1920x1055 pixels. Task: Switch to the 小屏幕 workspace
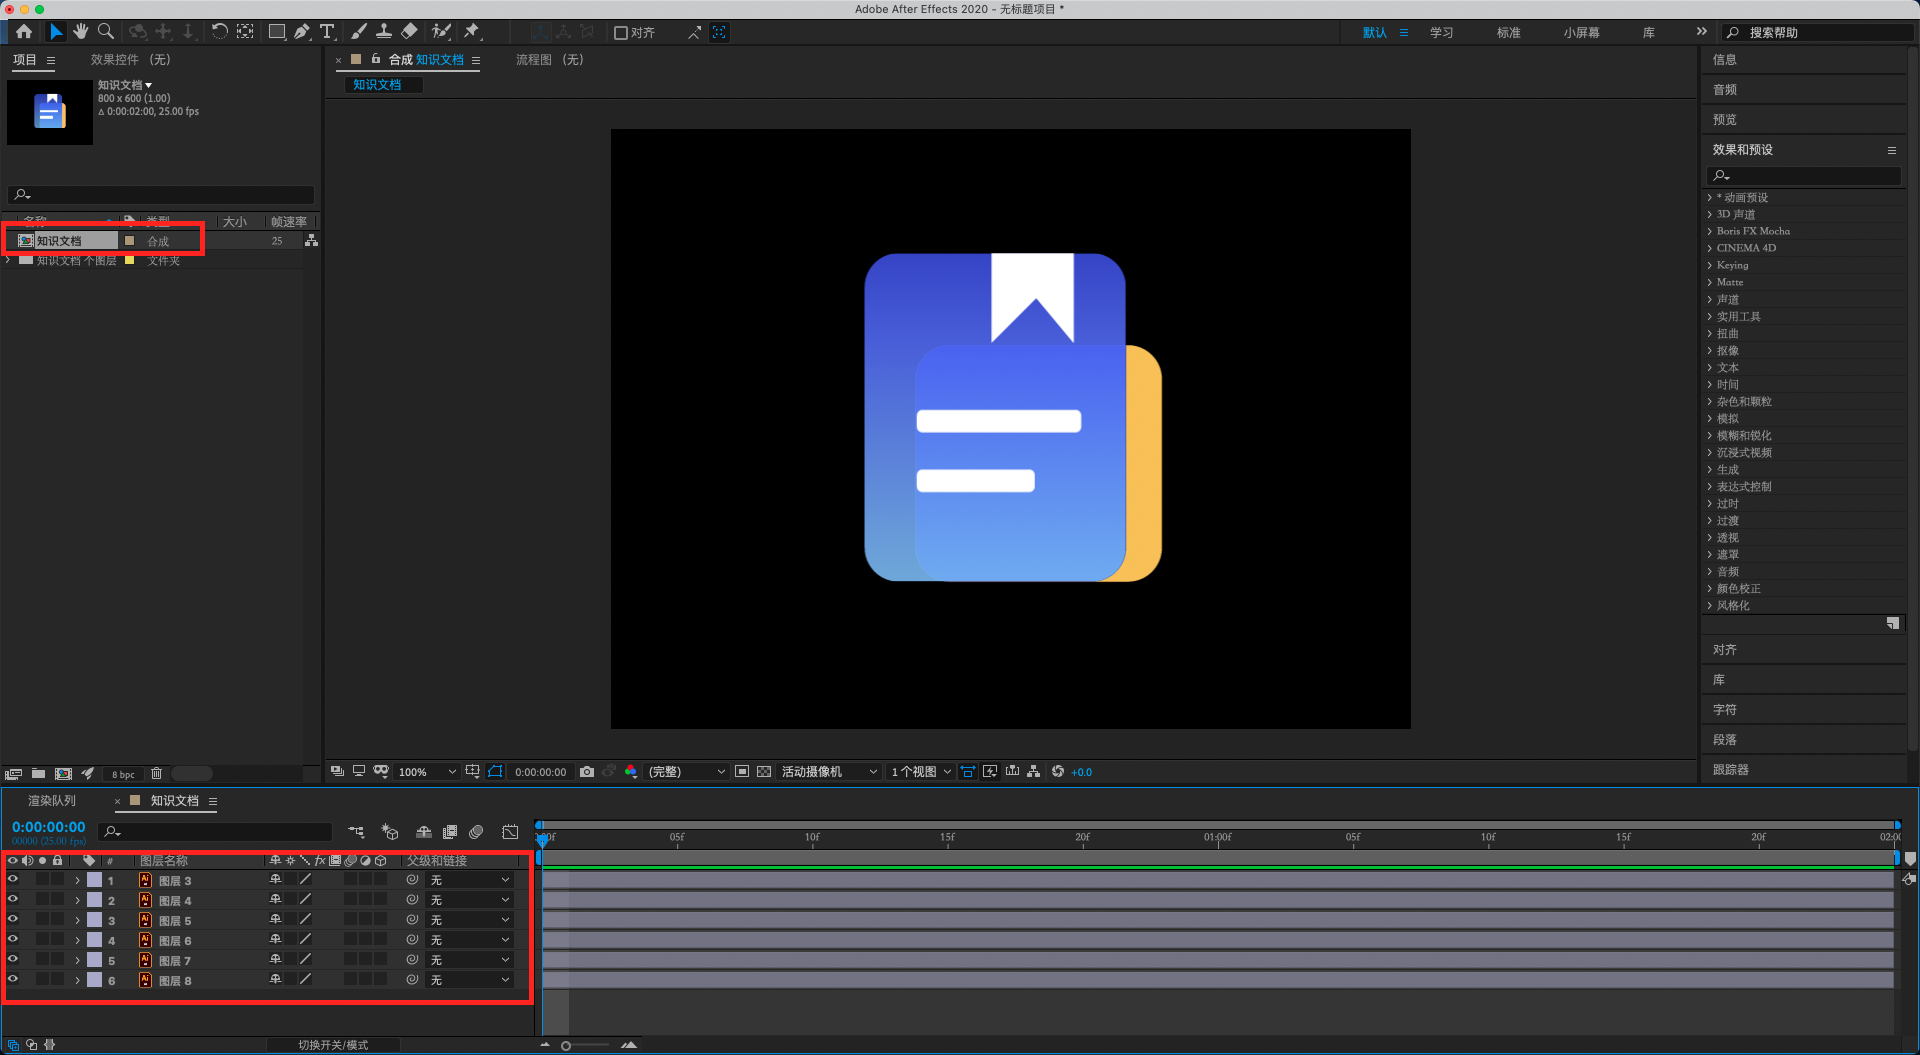1581,33
